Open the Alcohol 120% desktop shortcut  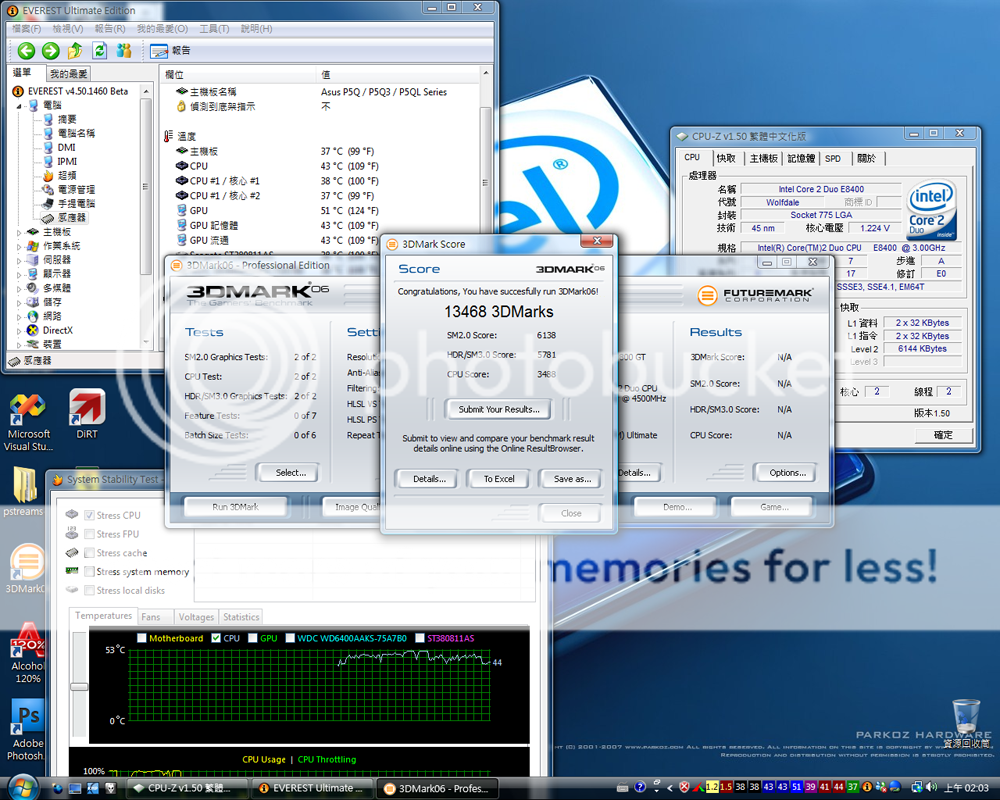point(27,652)
